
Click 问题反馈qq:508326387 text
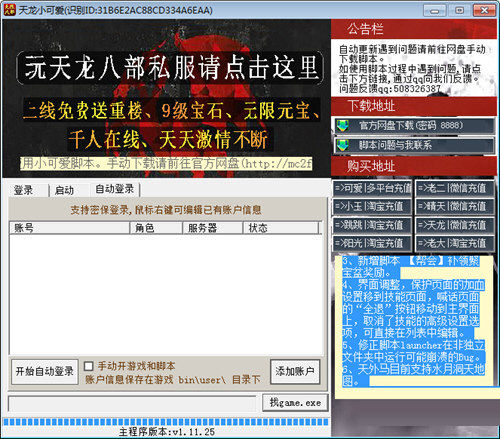click(x=390, y=89)
